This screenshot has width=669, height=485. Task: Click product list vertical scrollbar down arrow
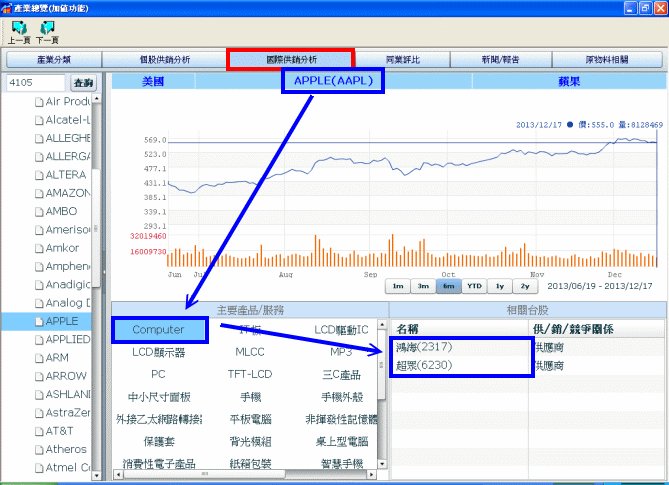pyautogui.click(x=382, y=464)
